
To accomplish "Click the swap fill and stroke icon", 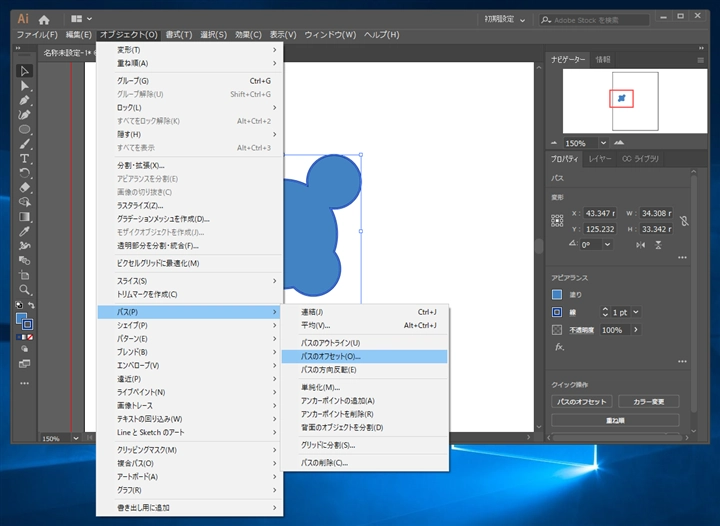I will [x=31, y=305].
